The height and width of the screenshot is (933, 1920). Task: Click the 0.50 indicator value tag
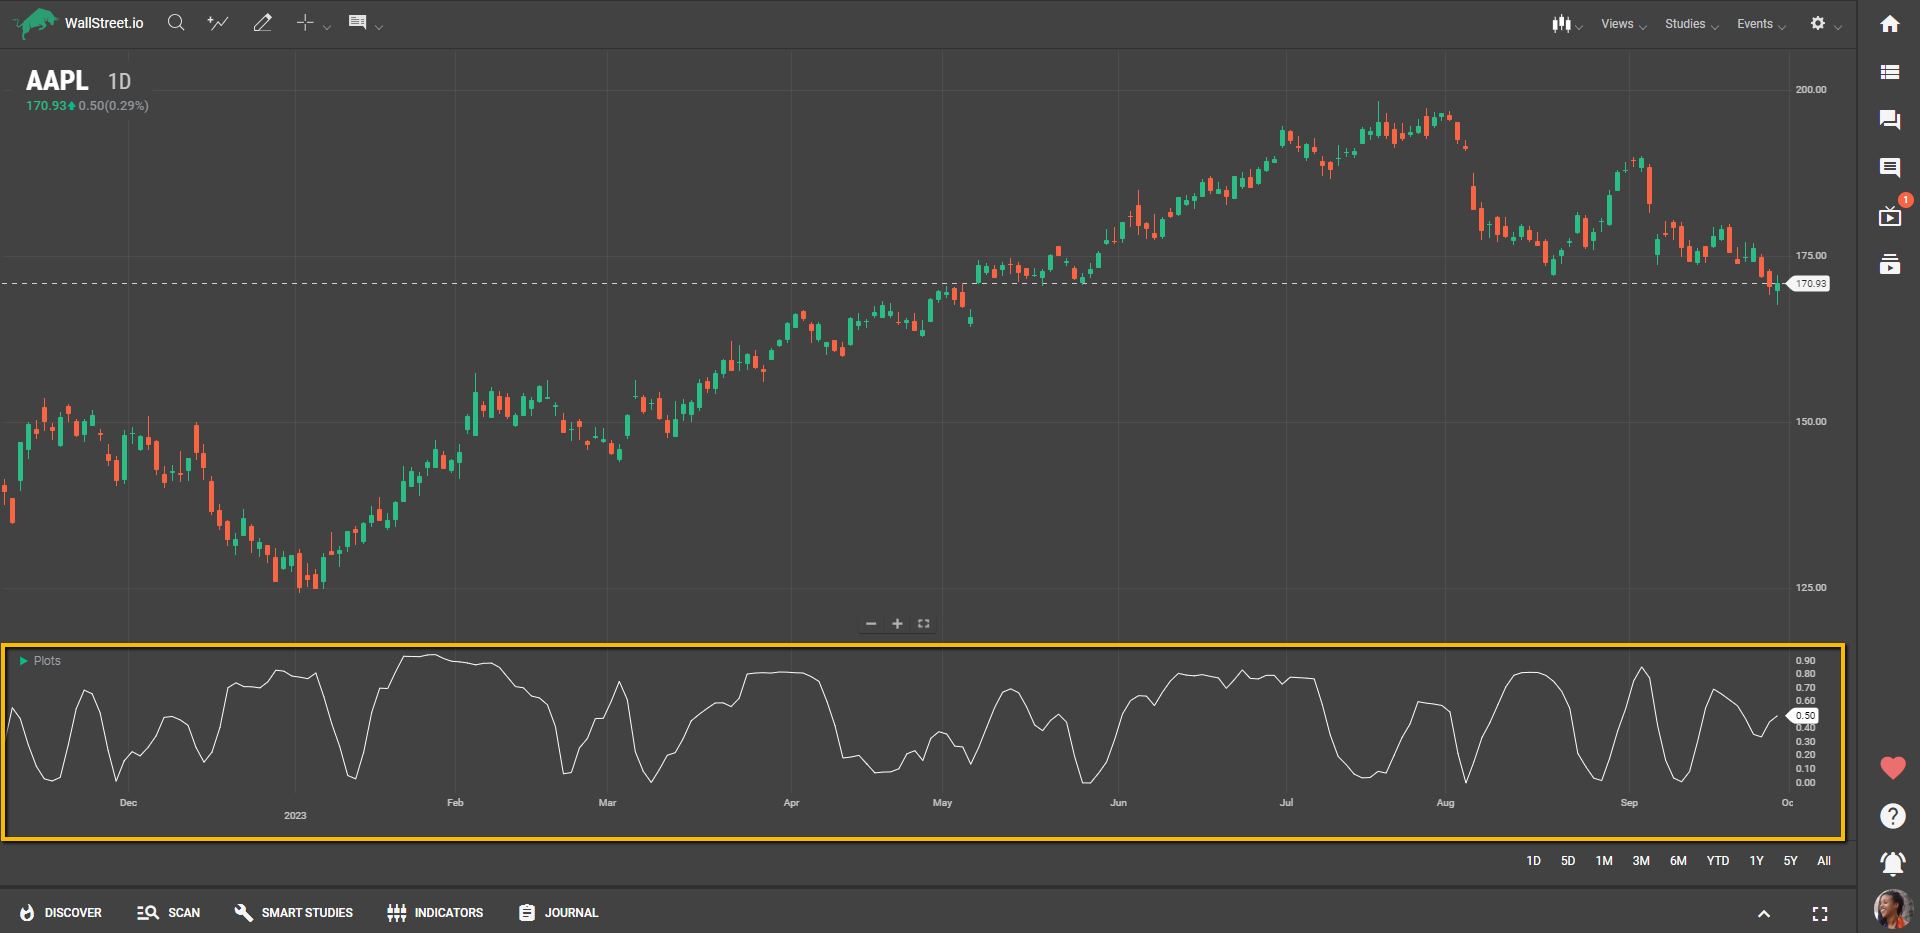[x=1803, y=716]
